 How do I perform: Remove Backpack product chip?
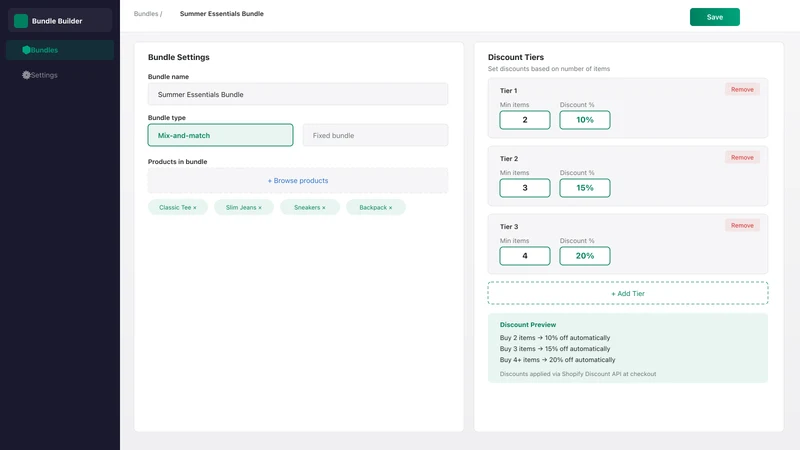(x=390, y=208)
